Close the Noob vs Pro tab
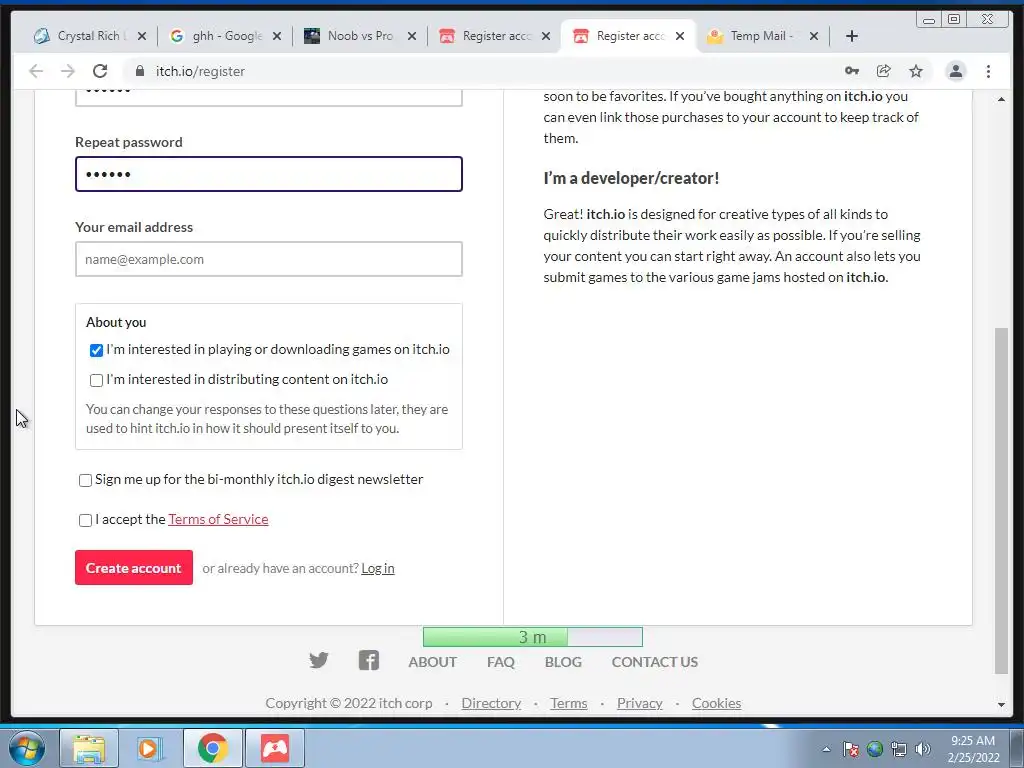The image size is (1024, 768). (412, 36)
